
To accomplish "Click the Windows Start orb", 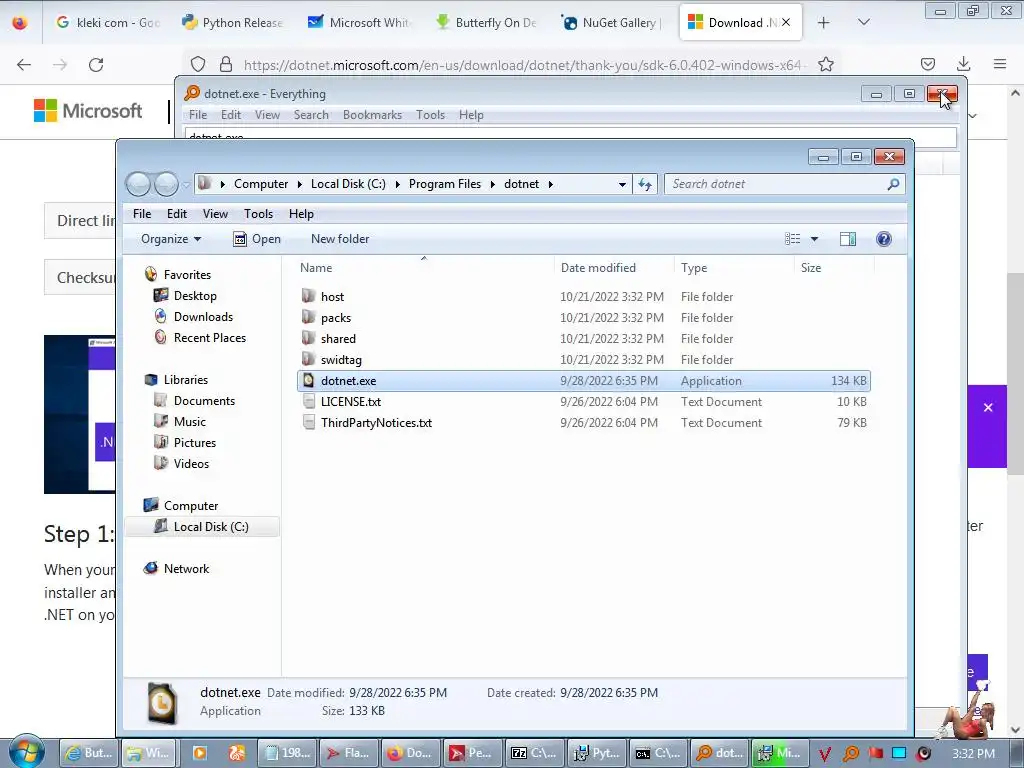I will tap(26, 751).
